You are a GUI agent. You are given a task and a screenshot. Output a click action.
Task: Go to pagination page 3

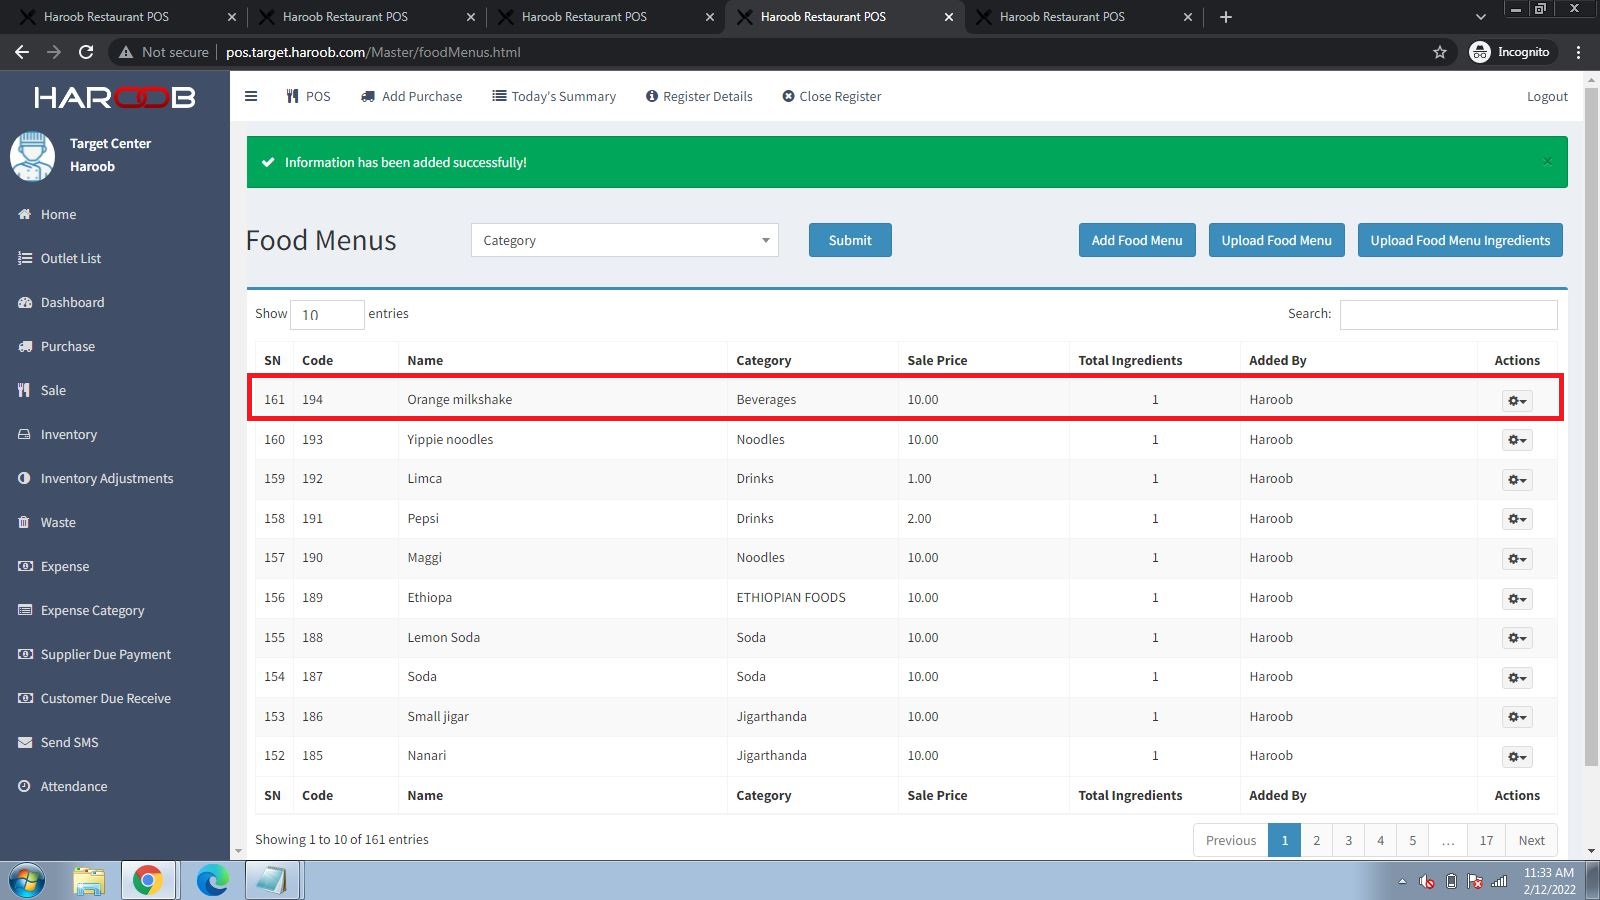1348,840
